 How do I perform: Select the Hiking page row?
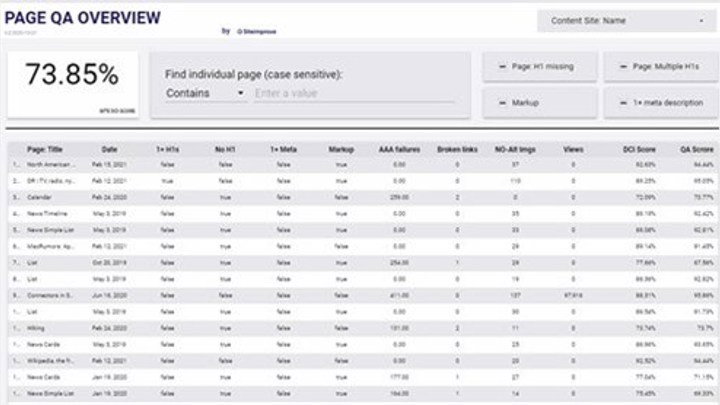tap(38, 326)
